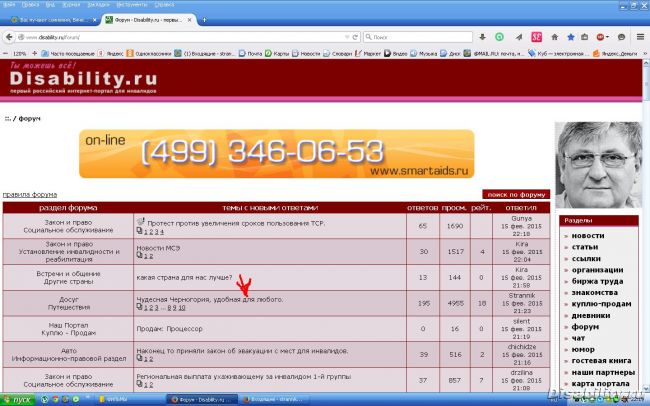Open the topic Новости МСЭ
The width and height of the screenshot is (650, 406).
point(158,248)
